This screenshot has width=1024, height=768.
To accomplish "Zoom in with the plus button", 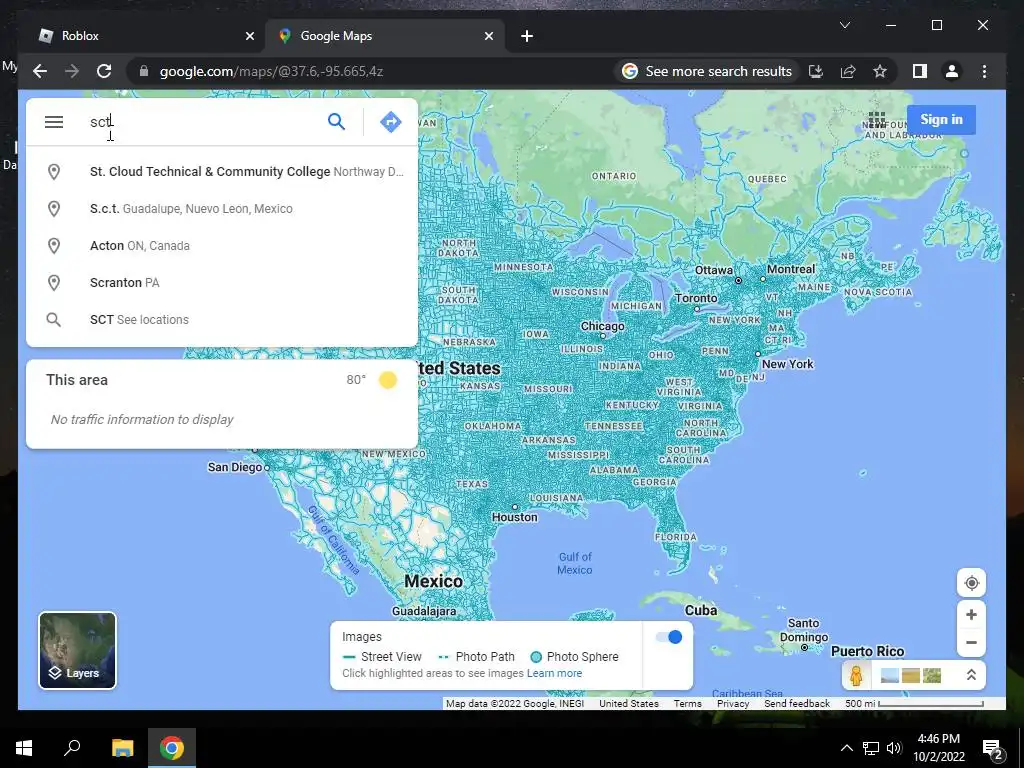I will (971, 615).
